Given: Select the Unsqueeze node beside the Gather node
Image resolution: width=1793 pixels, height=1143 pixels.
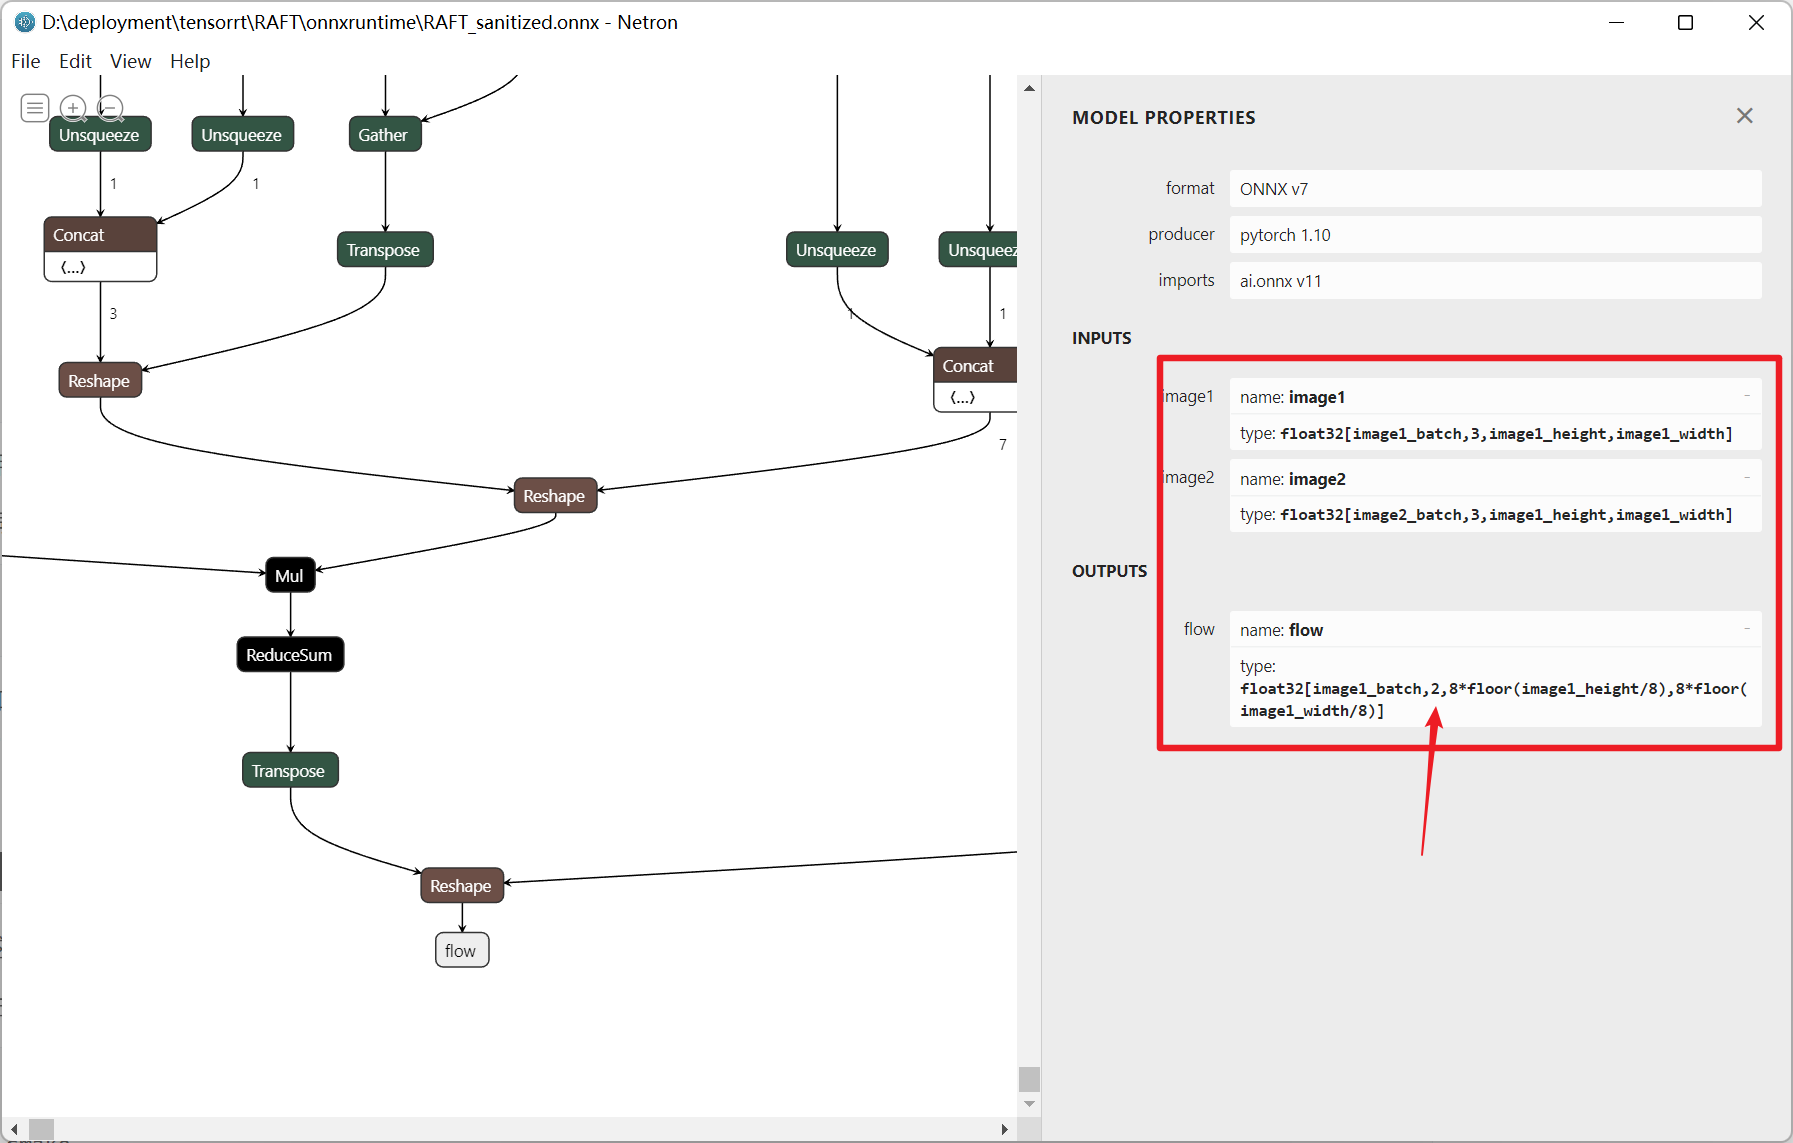Looking at the screenshot, I should pyautogui.click(x=243, y=135).
